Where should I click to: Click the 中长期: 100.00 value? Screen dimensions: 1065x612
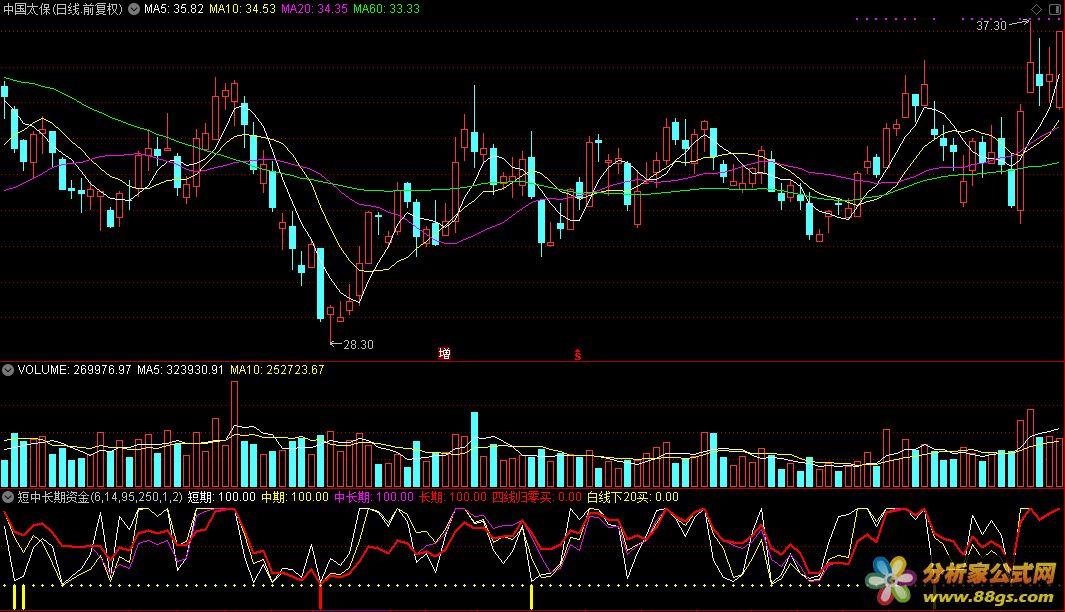pyautogui.click(x=374, y=497)
